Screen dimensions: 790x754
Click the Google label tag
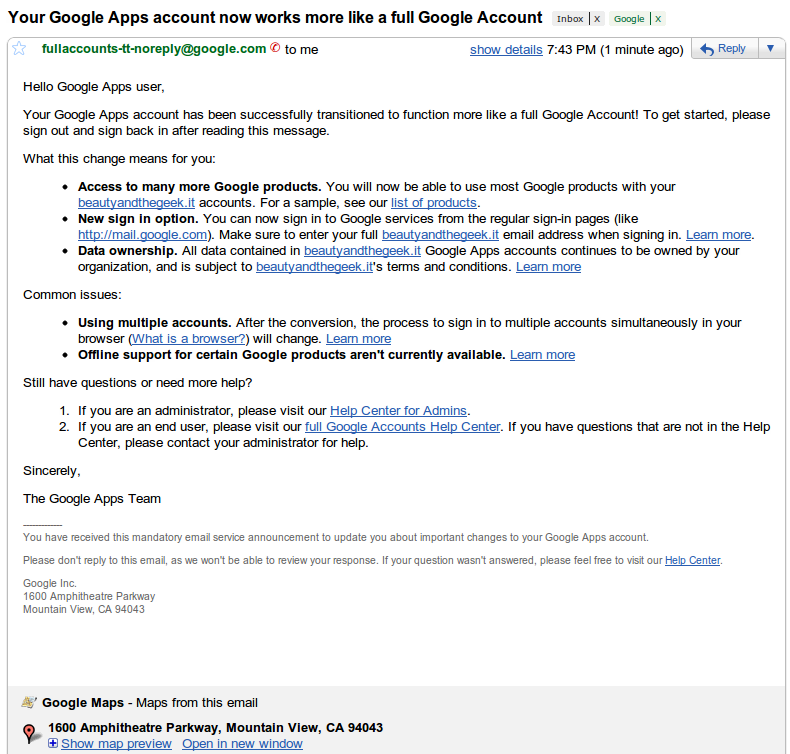pyautogui.click(x=629, y=19)
